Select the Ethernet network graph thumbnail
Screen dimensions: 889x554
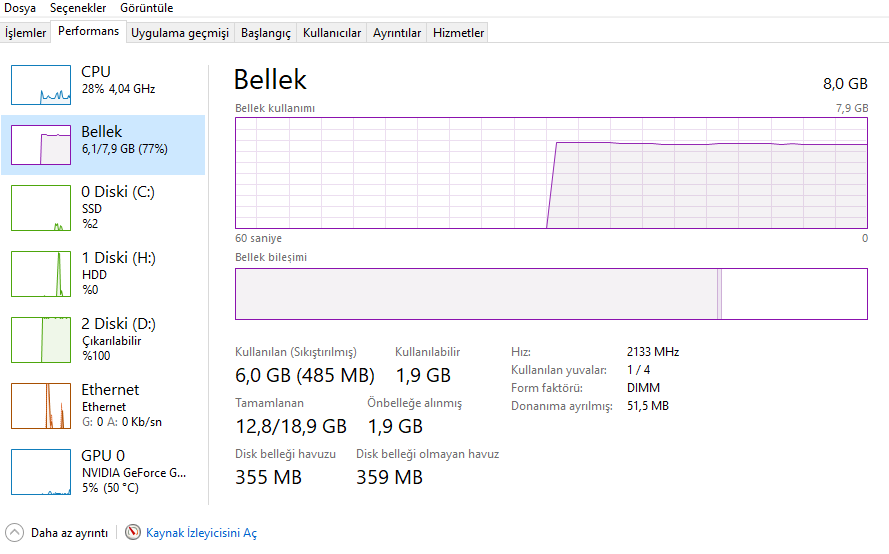41,405
